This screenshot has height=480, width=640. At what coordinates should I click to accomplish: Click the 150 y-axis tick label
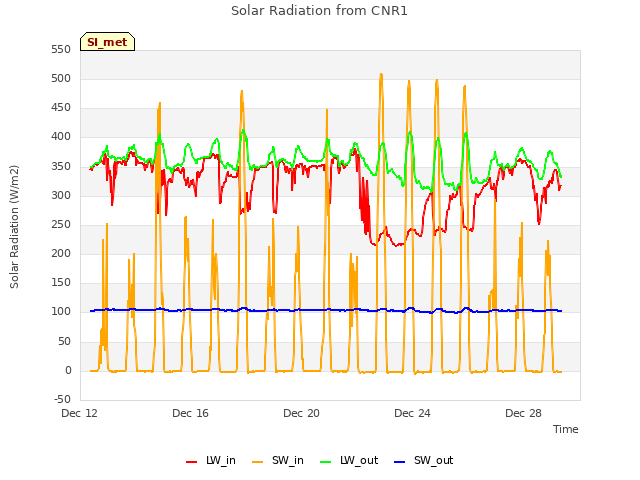click(61, 282)
